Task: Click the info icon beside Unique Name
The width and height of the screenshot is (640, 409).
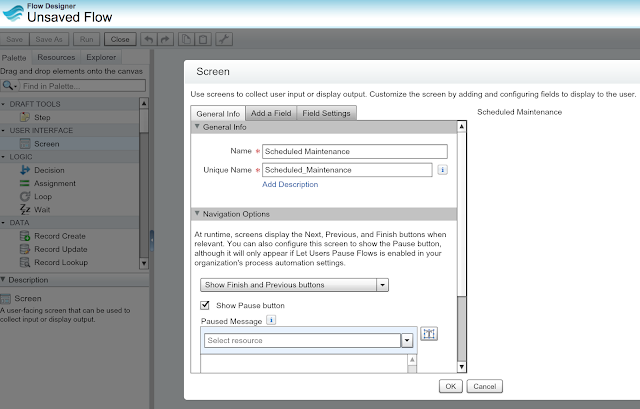Action: click(442, 171)
